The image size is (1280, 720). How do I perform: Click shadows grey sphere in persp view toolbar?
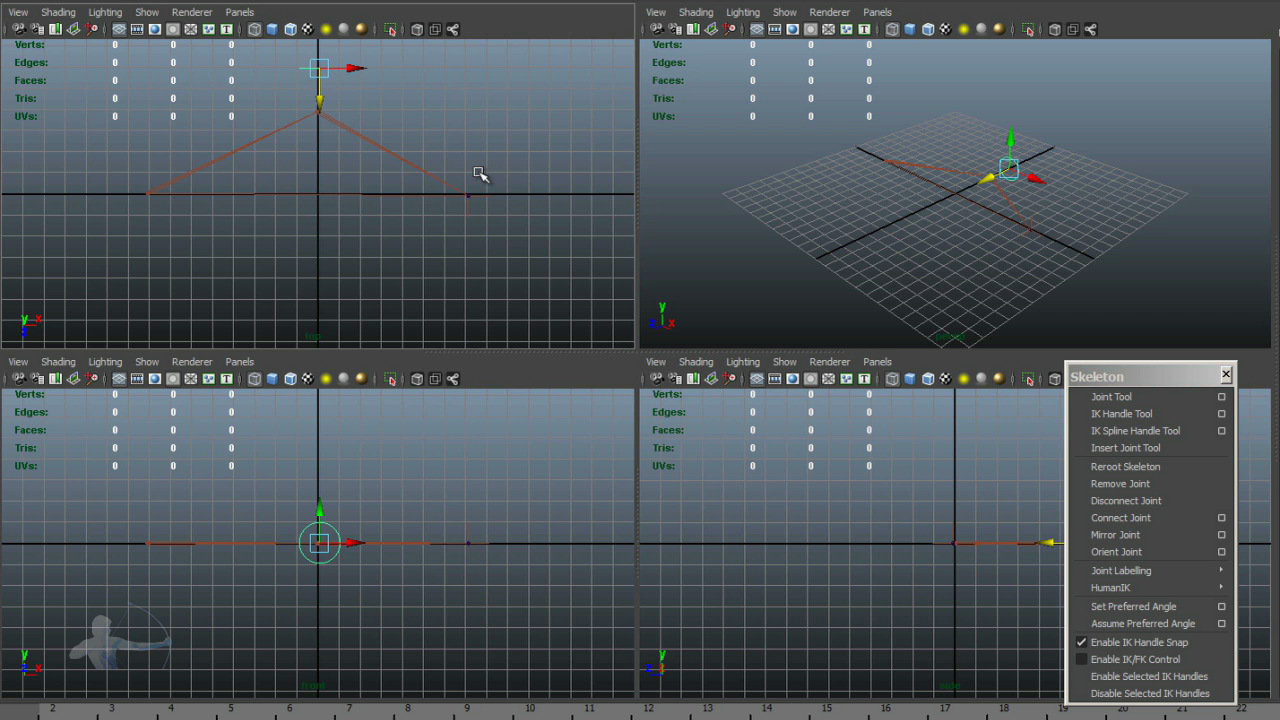point(982,29)
